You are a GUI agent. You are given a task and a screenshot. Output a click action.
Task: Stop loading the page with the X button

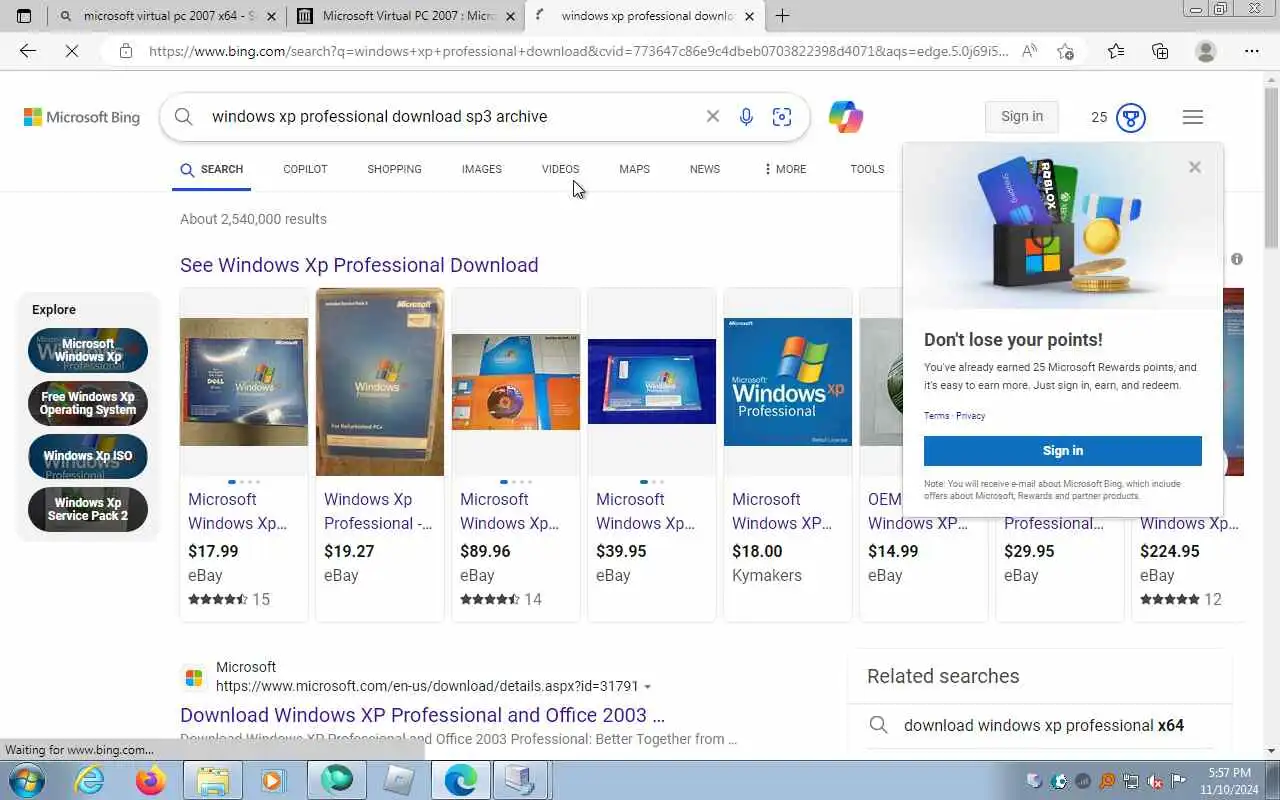pyautogui.click(x=72, y=51)
